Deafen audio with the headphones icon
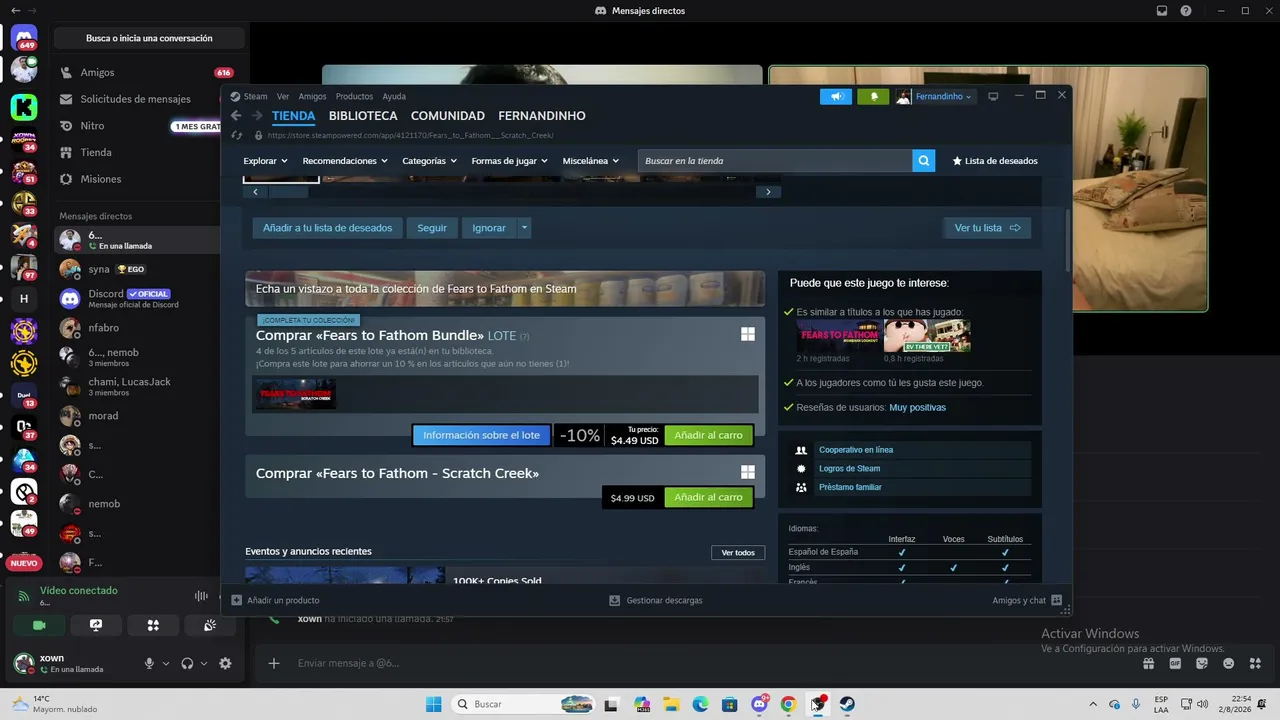 (187, 663)
